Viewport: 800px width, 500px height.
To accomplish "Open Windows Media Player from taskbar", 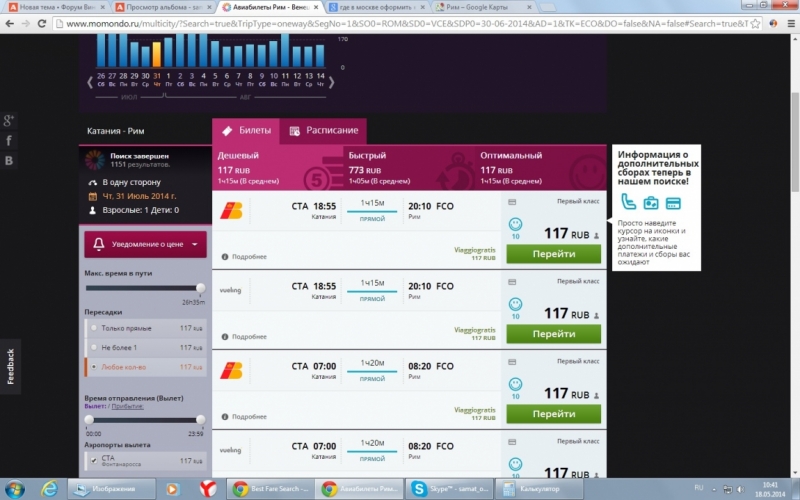I will point(172,489).
